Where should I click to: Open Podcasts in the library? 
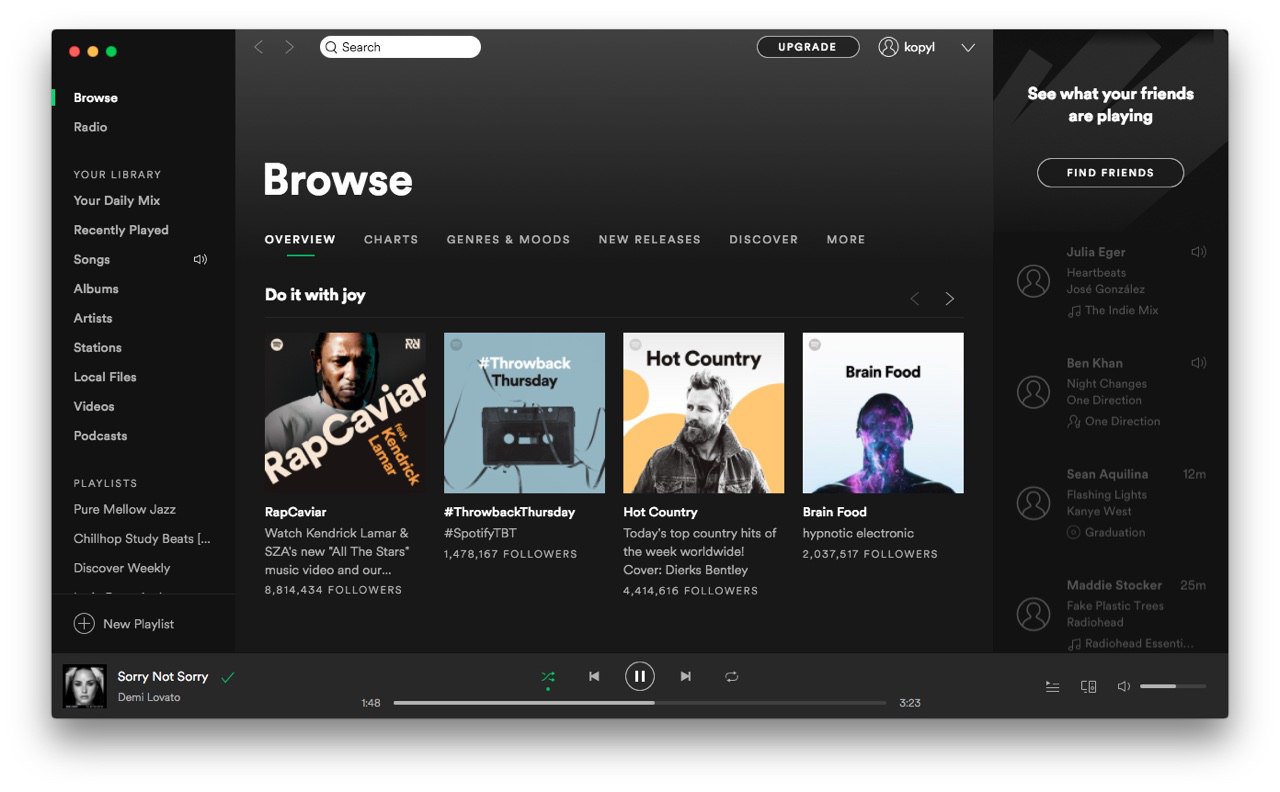pyautogui.click(x=100, y=436)
